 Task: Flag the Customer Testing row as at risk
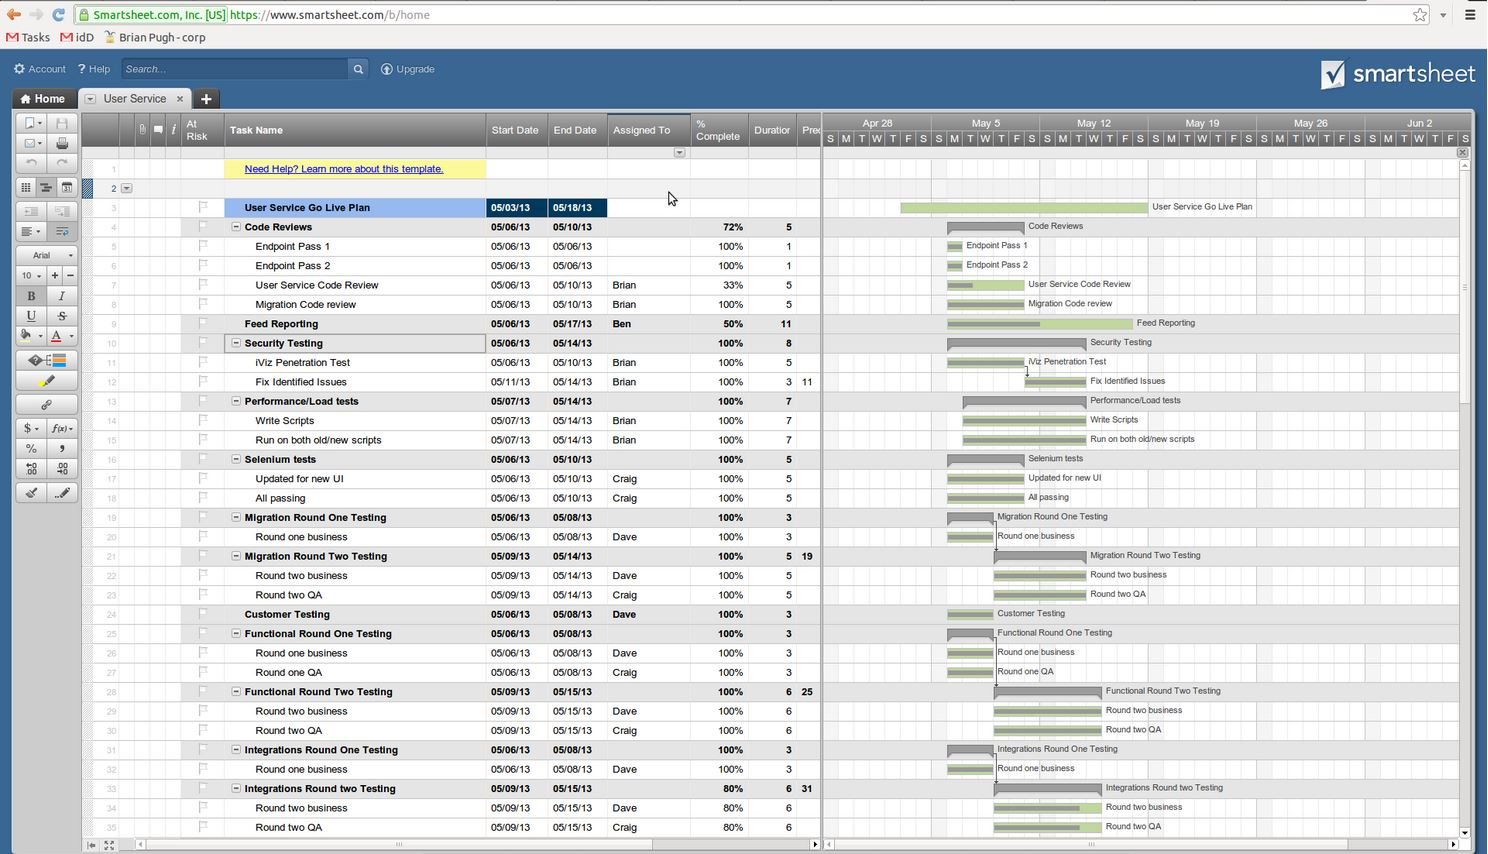click(x=203, y=614)
